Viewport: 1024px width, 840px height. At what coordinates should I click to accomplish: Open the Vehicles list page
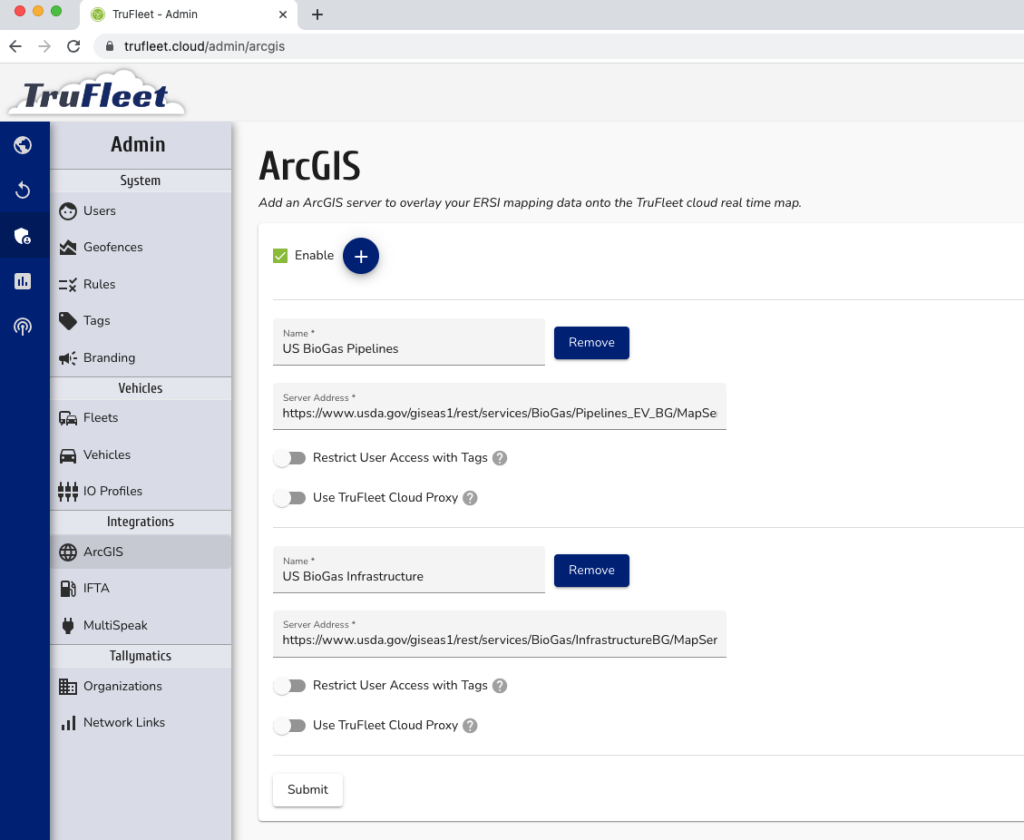coord(140,455)
